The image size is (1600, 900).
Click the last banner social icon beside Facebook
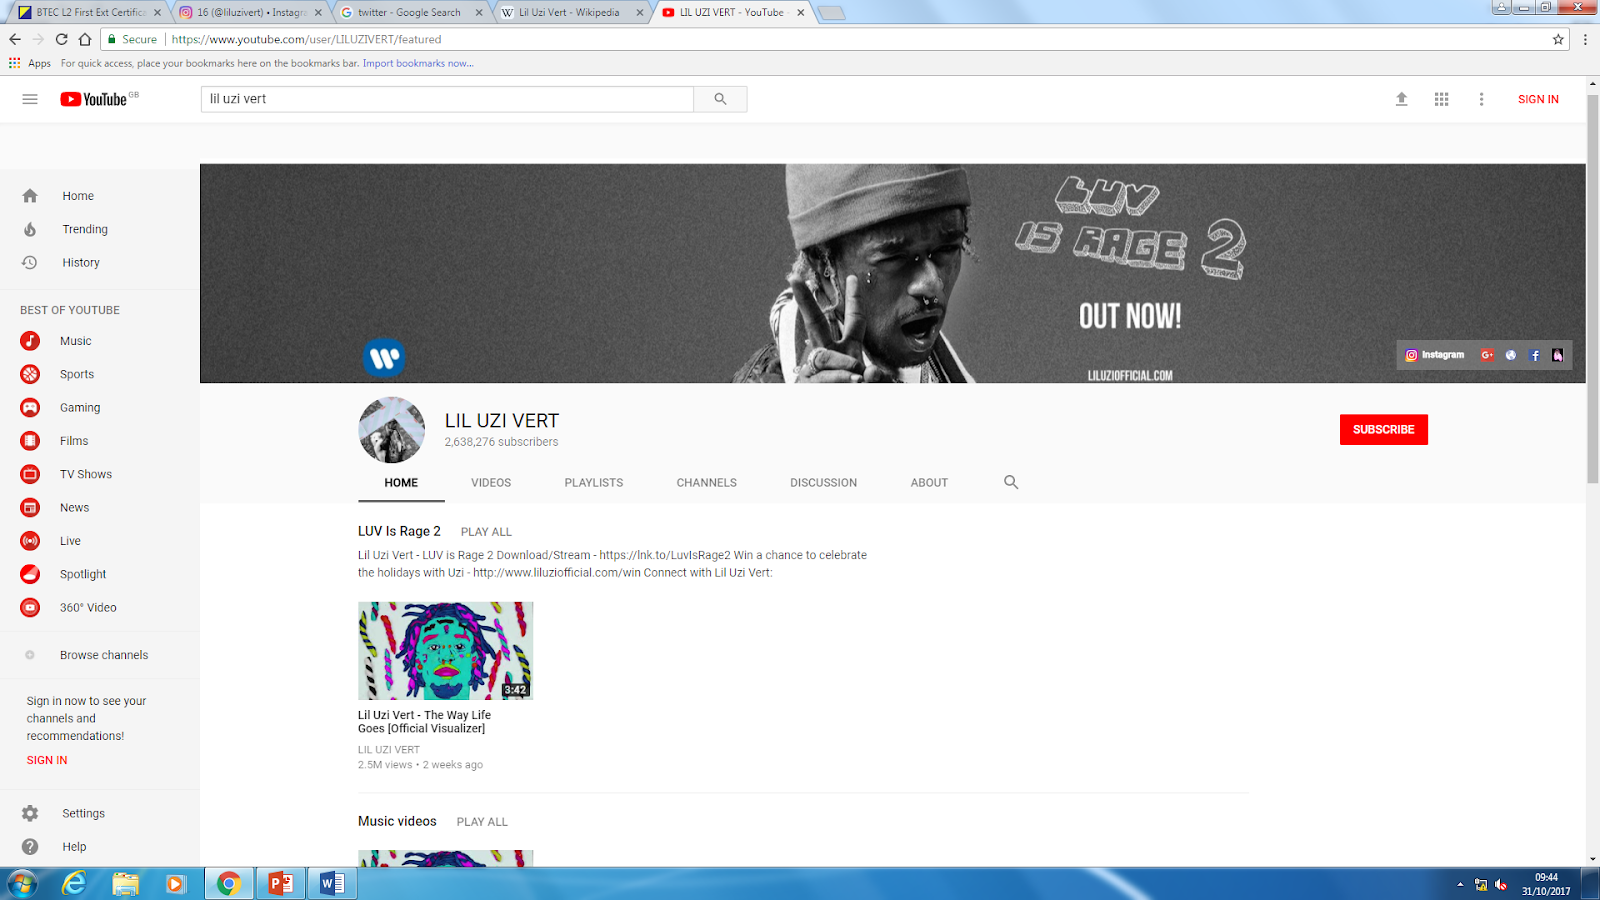click(x=1558, y=355)
